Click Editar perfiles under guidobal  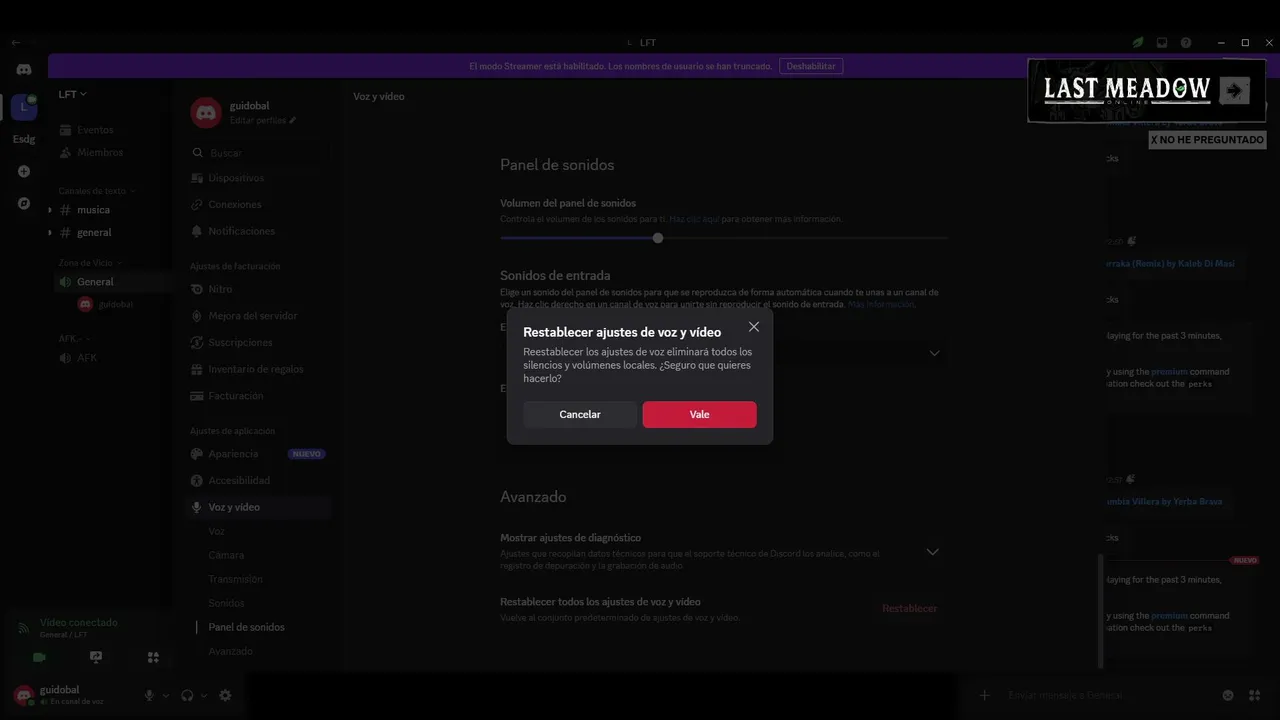tap(263, 120)
